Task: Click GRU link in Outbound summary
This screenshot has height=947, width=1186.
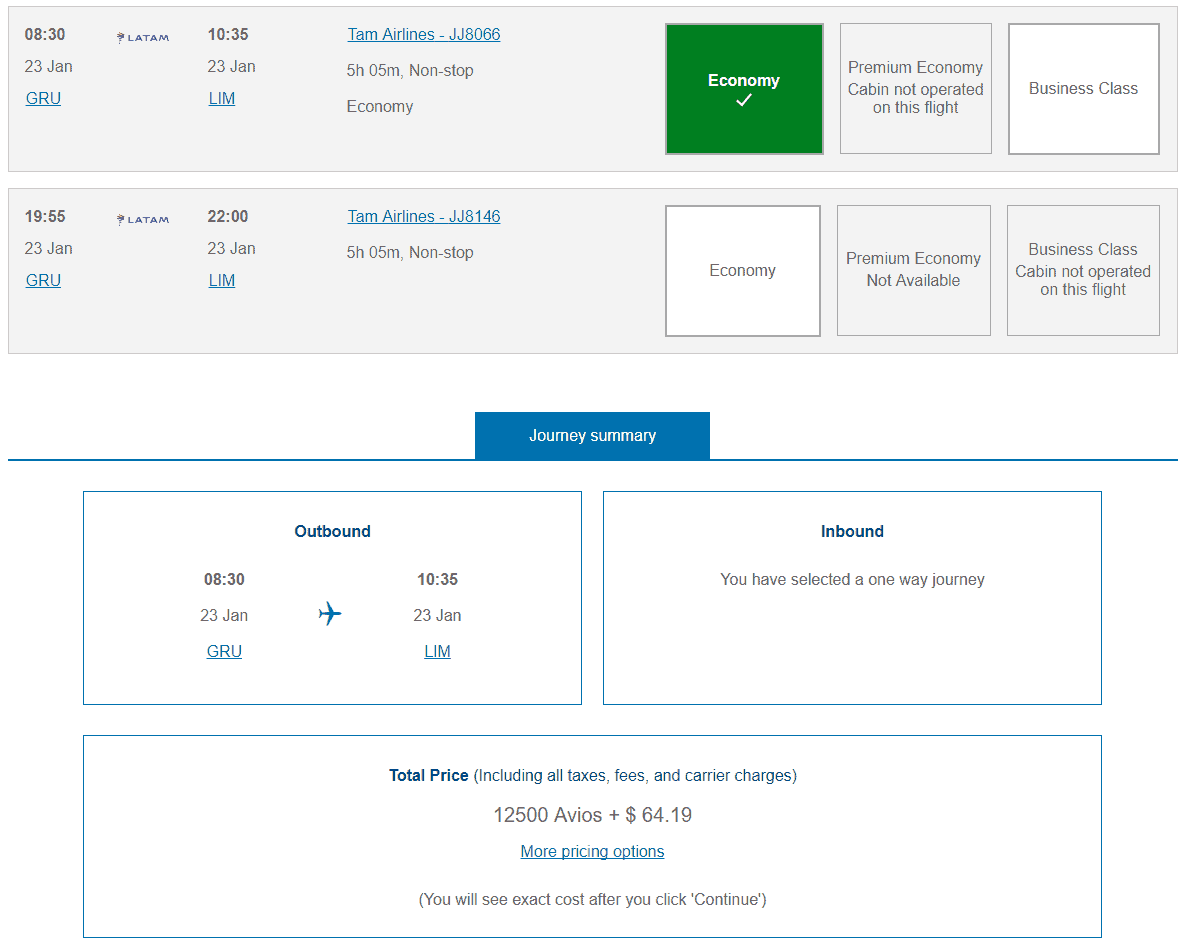Action: coord(224,652)
